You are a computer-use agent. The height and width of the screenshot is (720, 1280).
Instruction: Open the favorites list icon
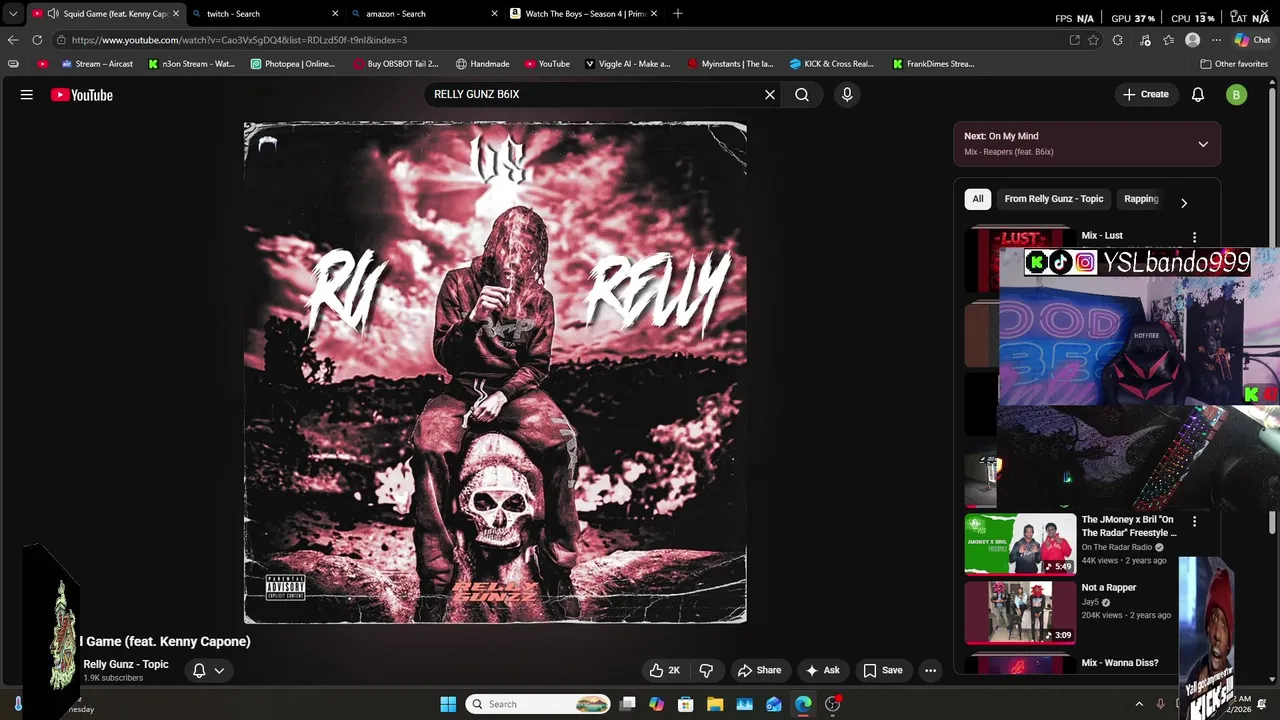(1168, 40)
